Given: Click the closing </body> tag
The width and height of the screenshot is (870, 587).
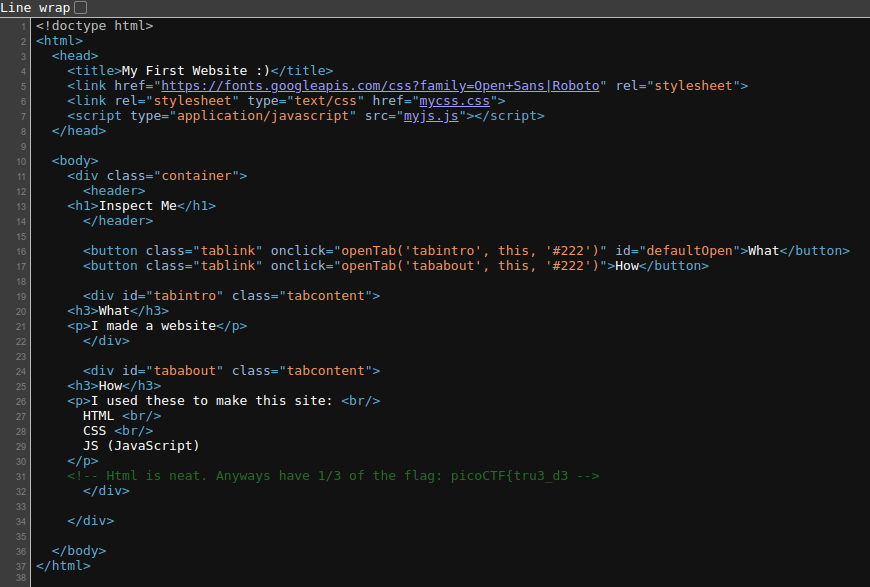Looking at the screenshot, I should tap(78, 550).
